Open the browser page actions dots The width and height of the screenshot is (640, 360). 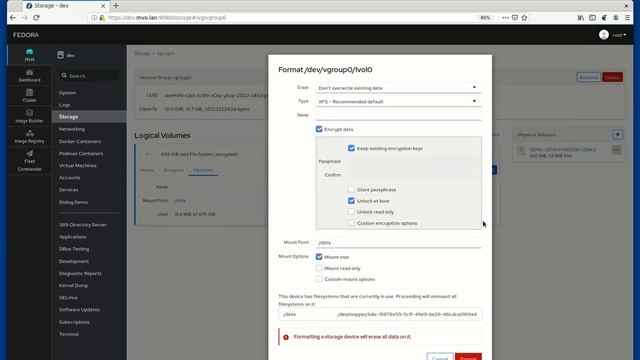click(x=505, y=18)
